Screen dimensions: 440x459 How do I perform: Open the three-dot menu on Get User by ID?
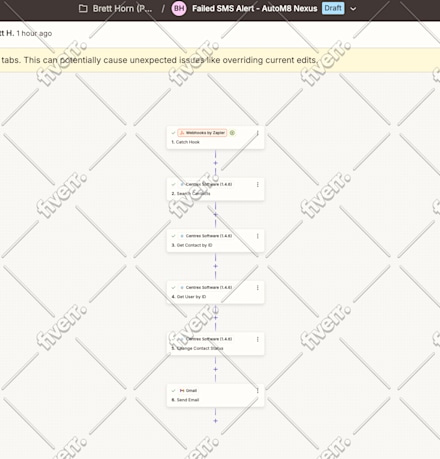click(x=258, y=288)
